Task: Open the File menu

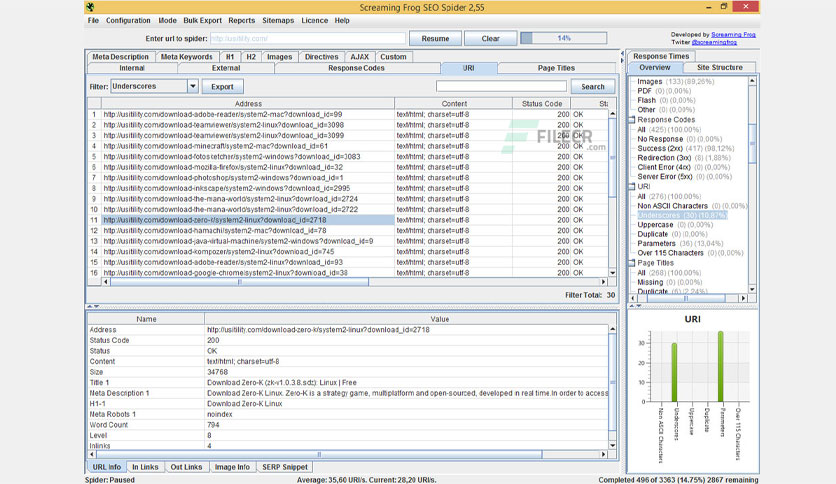Action: point(93,20)
